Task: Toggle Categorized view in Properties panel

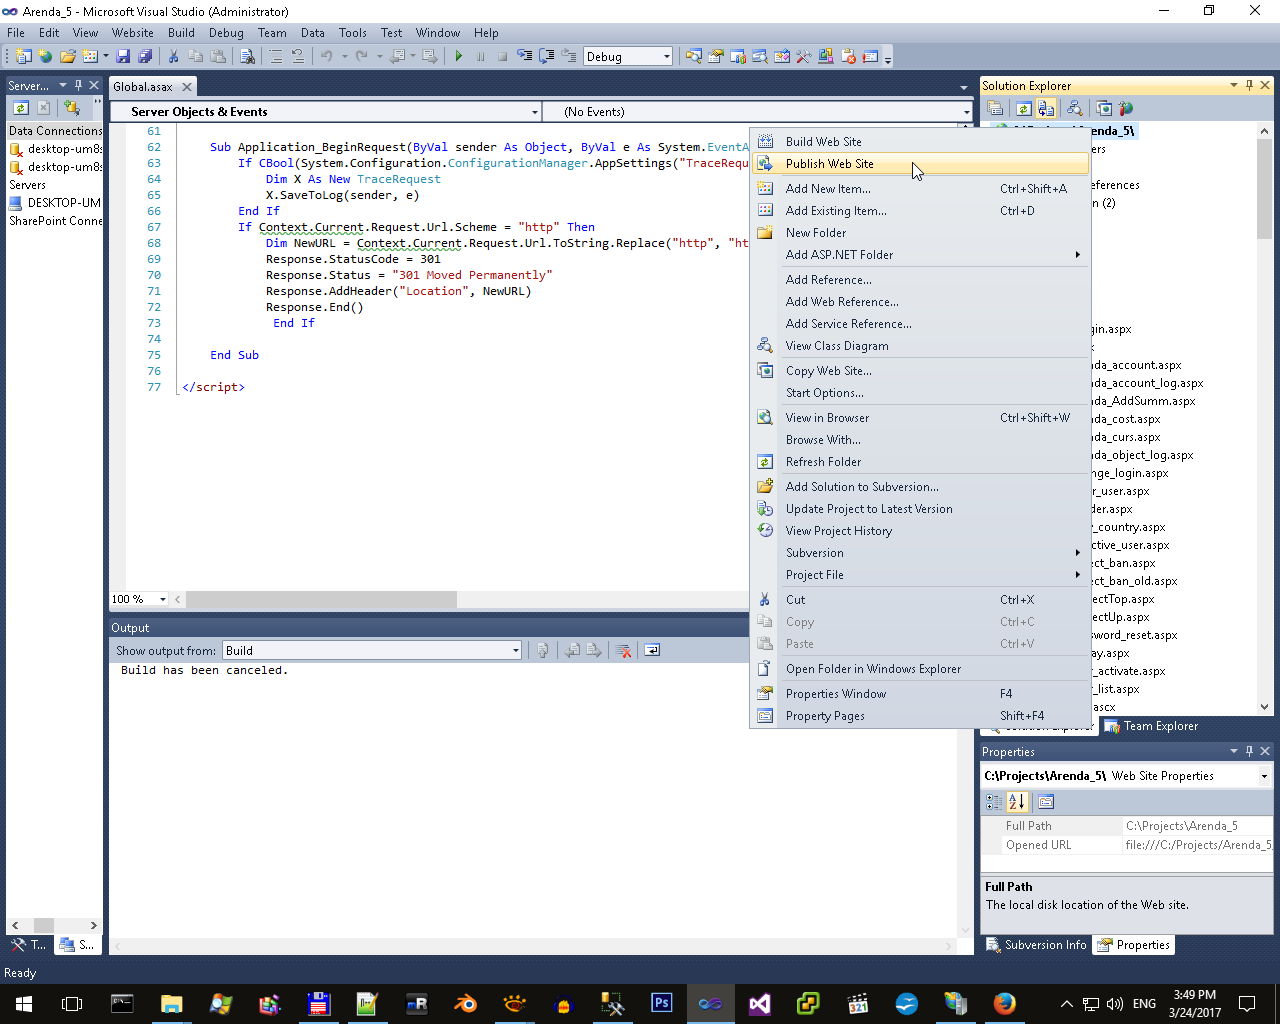Action: tap(993, 802)
